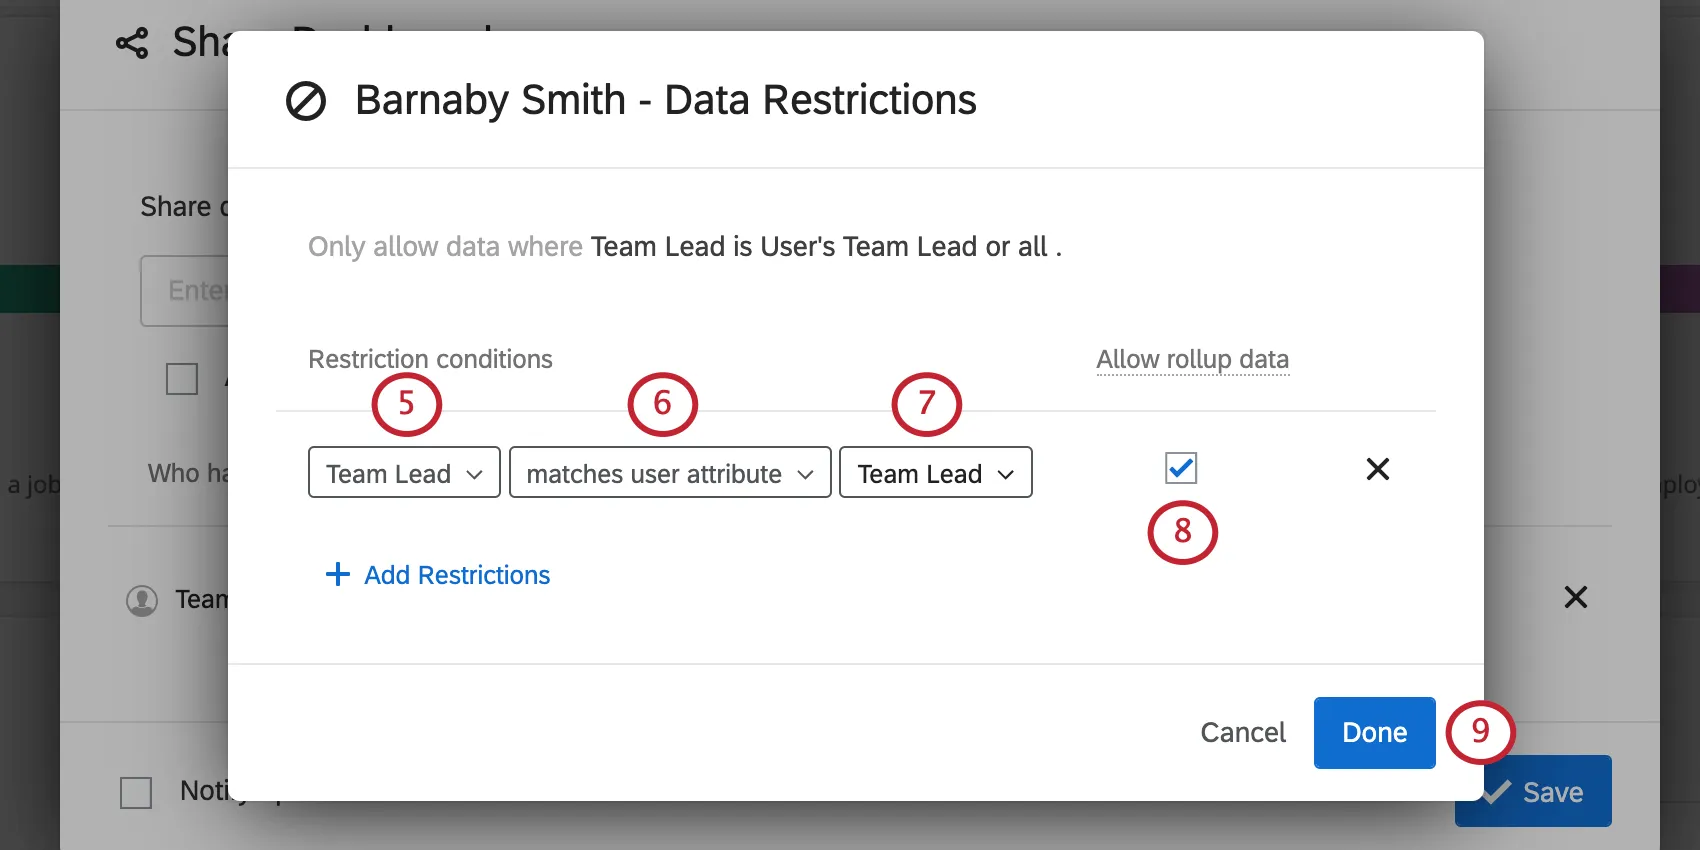Click the user avatar icon beside Team
Image resolution: width=1700 pixels, height=850 pixels.
pyautogui.click(x=142, y=600)
